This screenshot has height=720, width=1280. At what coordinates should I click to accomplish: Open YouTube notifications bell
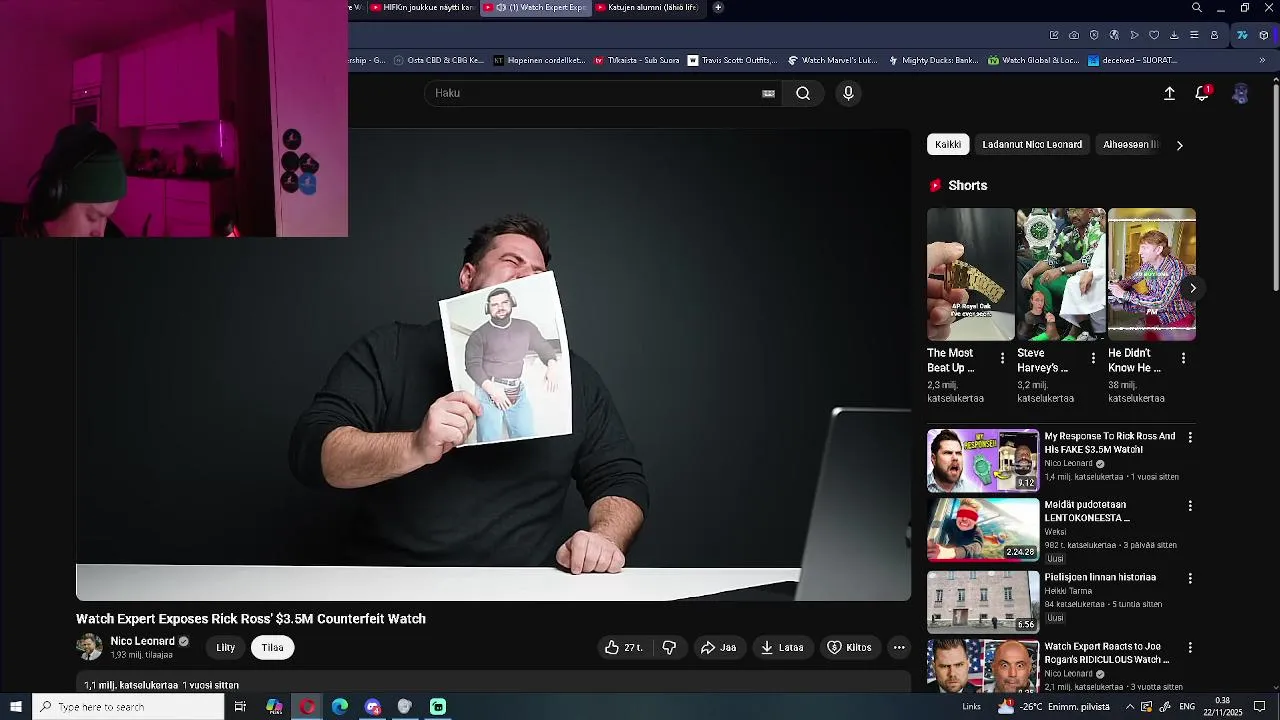click(x=1202, y=93)
